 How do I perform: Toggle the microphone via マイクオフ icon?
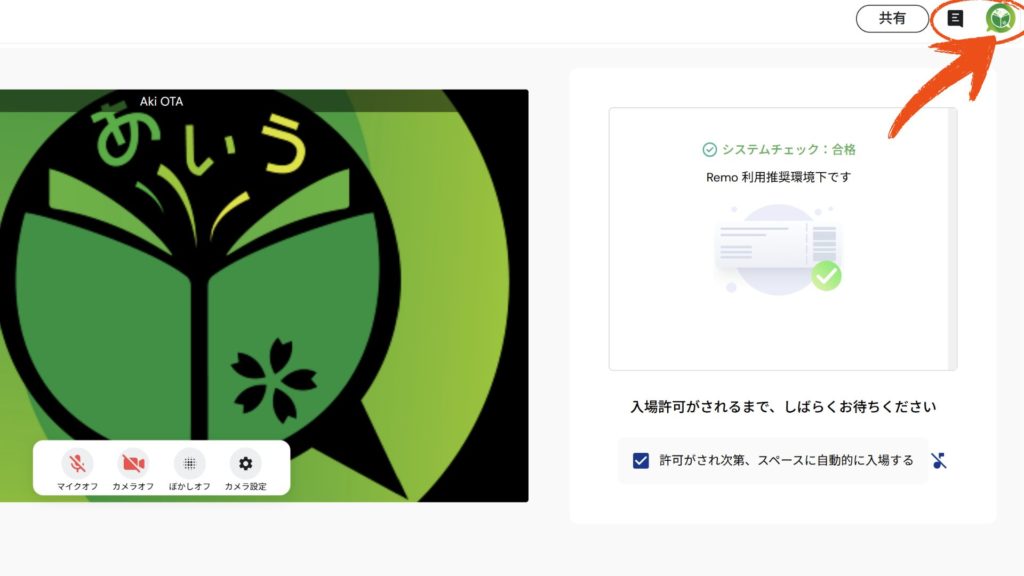77,464
